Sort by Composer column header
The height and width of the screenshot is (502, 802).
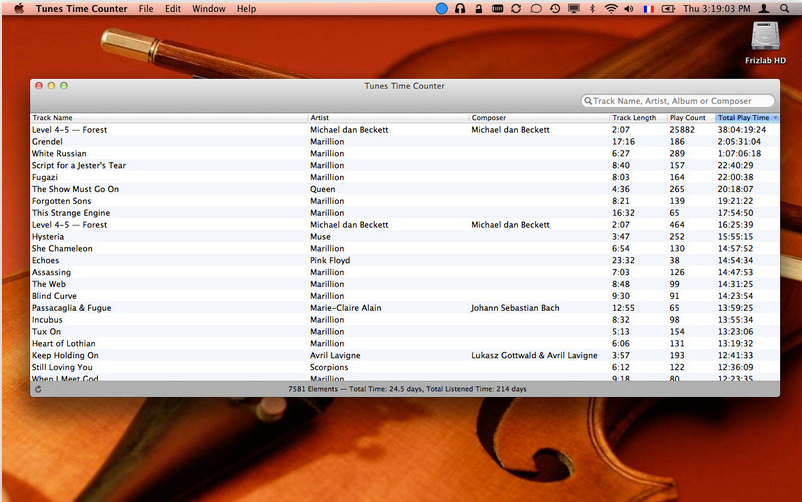[539, 118]
